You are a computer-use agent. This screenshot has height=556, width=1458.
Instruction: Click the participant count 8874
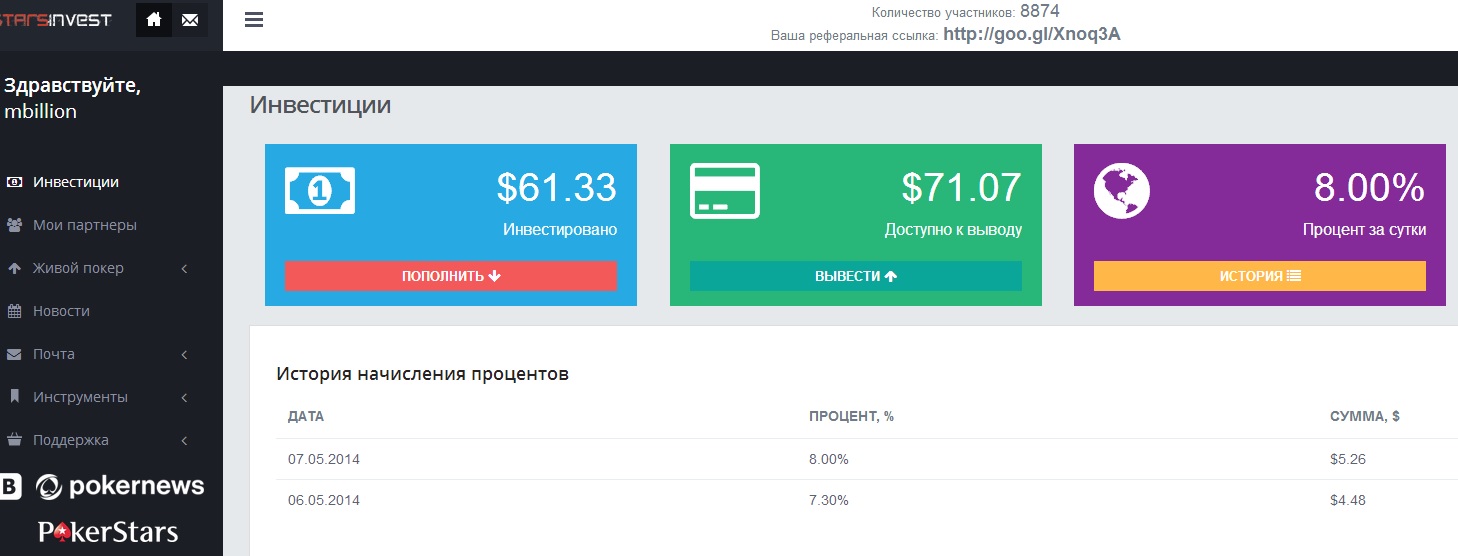tap(1040, 12)
